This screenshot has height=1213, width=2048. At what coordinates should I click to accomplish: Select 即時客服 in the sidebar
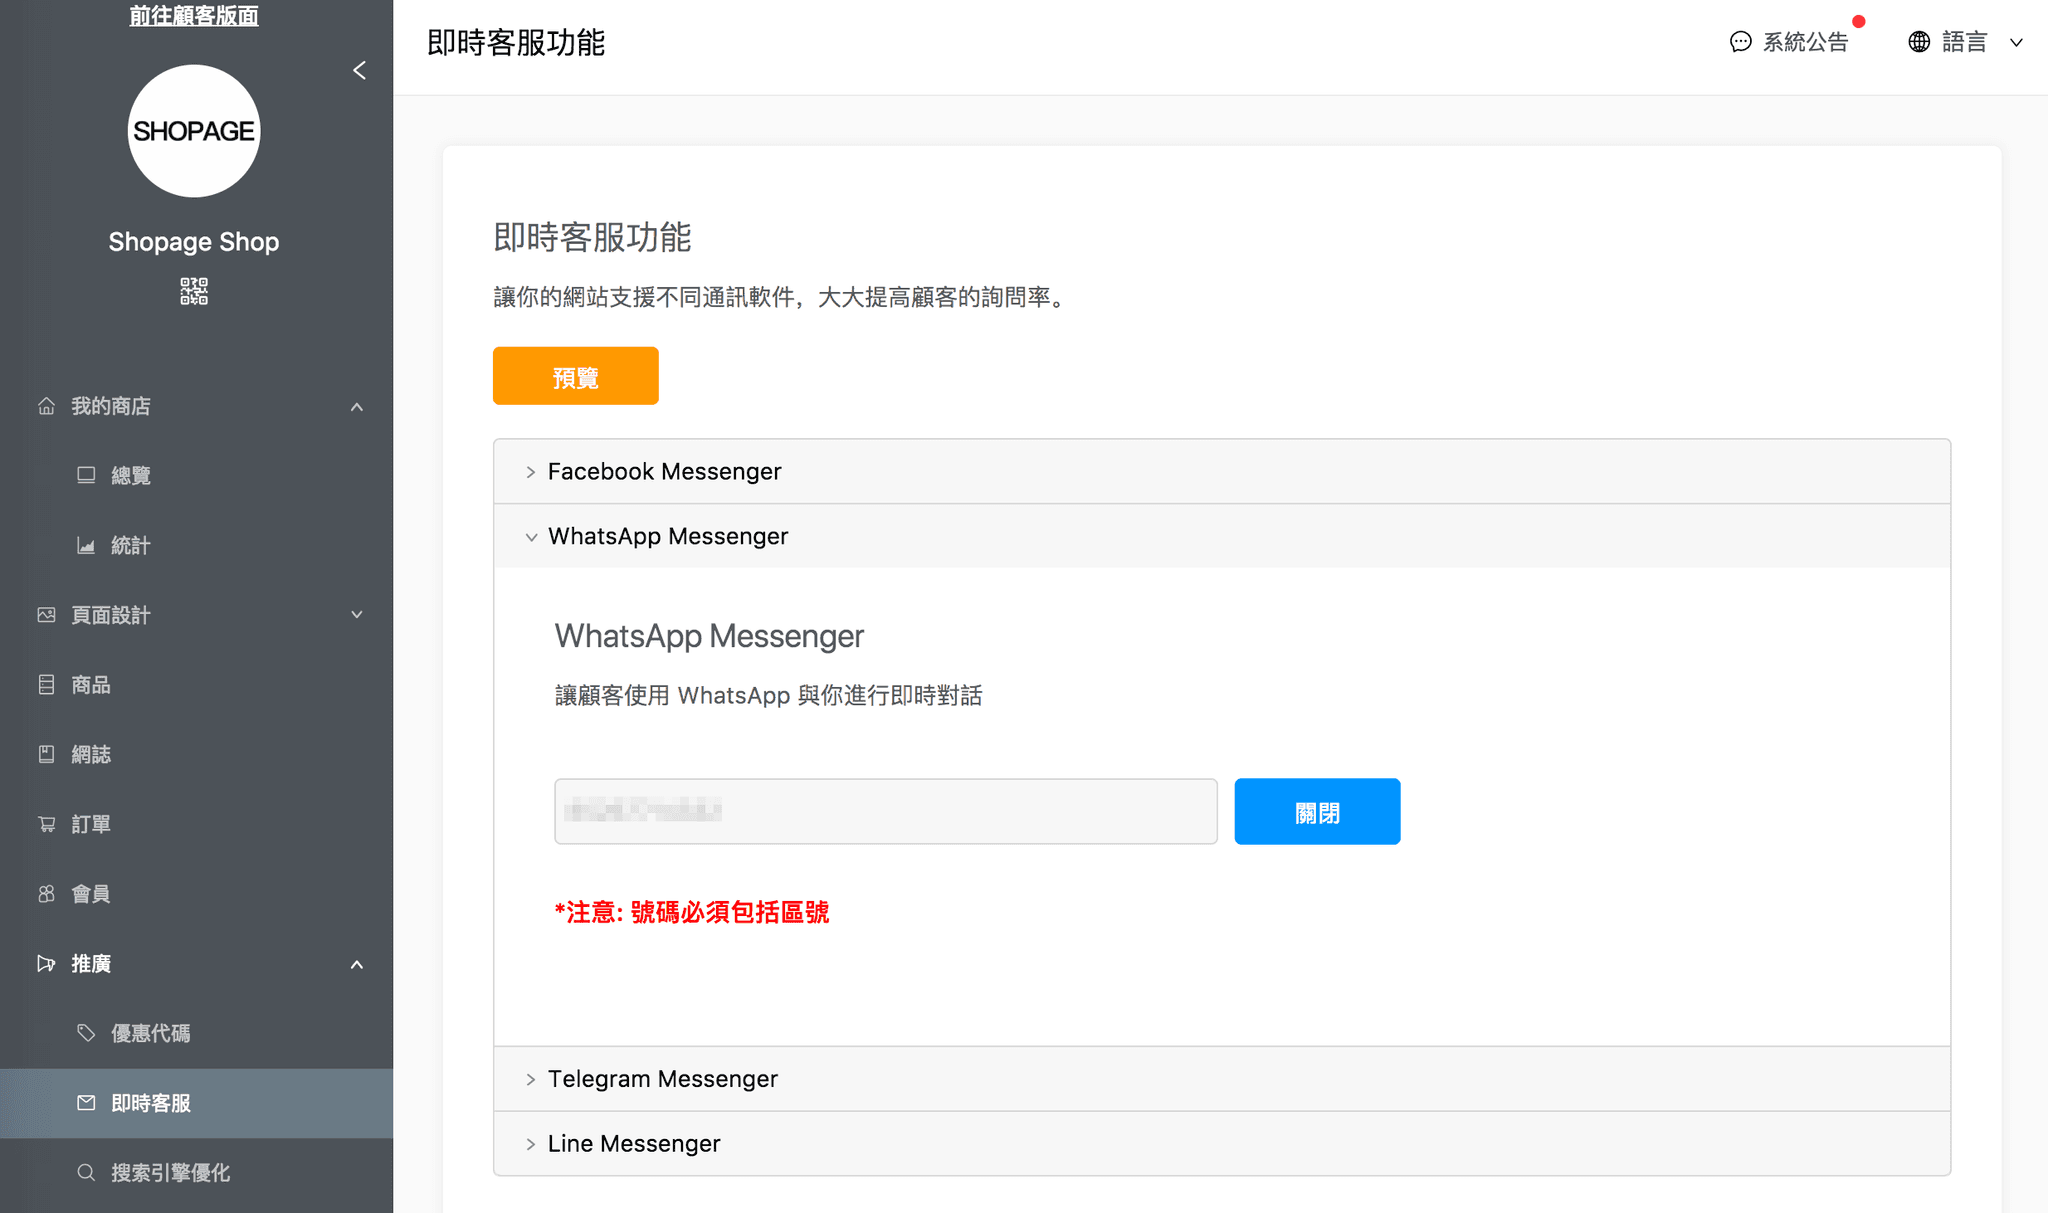(x=196, y=1103)
